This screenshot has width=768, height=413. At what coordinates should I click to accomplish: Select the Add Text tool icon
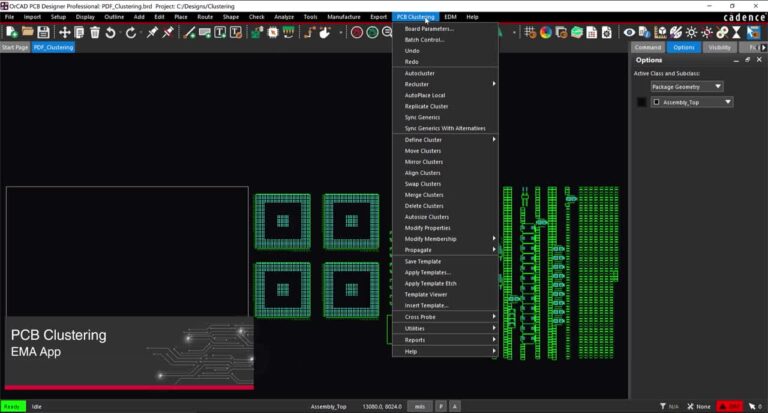[x=220, y=32]
